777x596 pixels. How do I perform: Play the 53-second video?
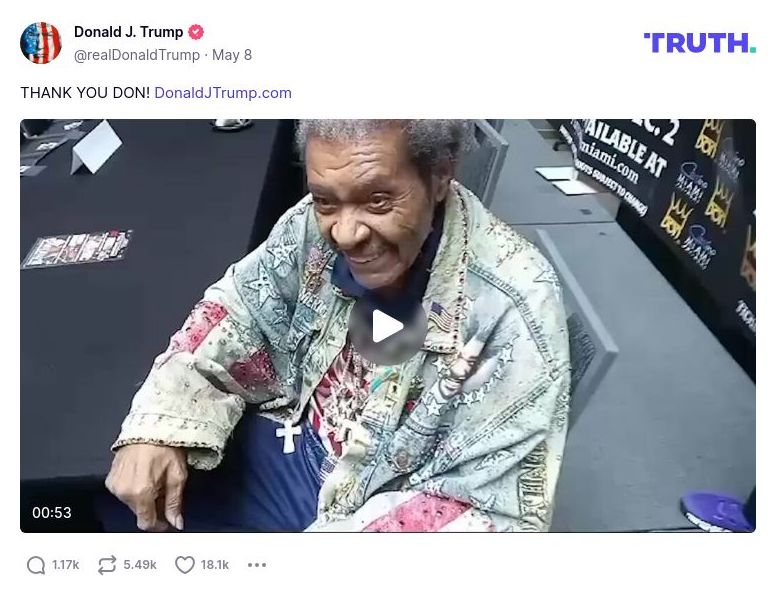click(x=388, y=326)
